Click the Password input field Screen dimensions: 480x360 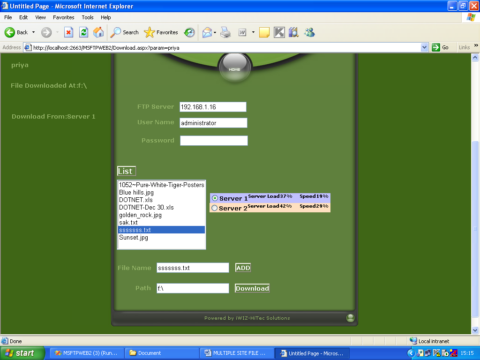click(214, 141)
